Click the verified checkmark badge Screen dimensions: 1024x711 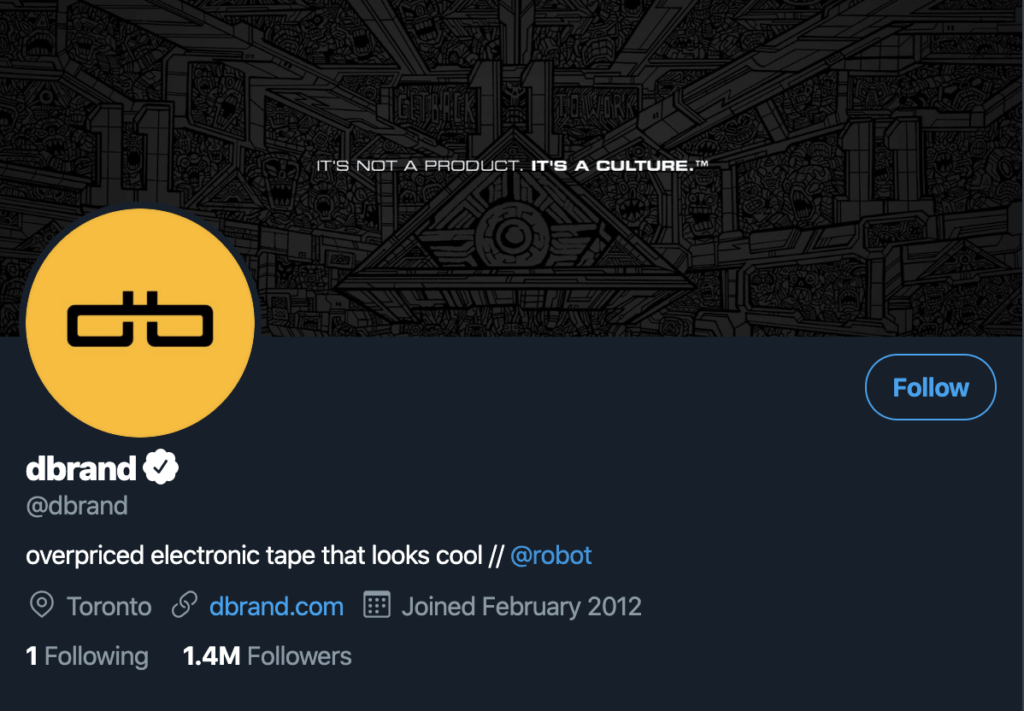click(x=161, y=467)
